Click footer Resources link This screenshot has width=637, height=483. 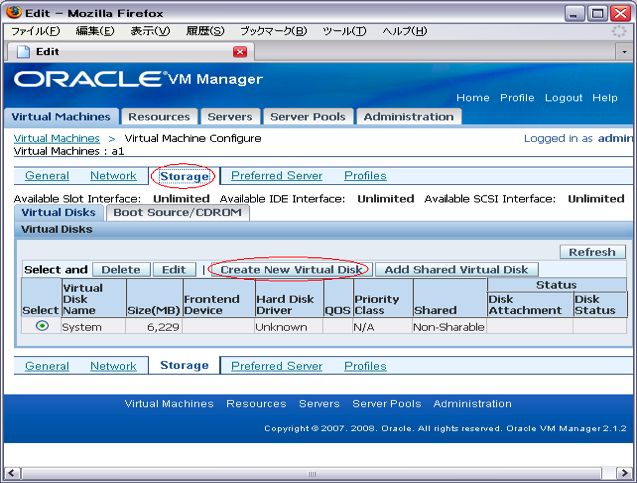click(256, 404)
